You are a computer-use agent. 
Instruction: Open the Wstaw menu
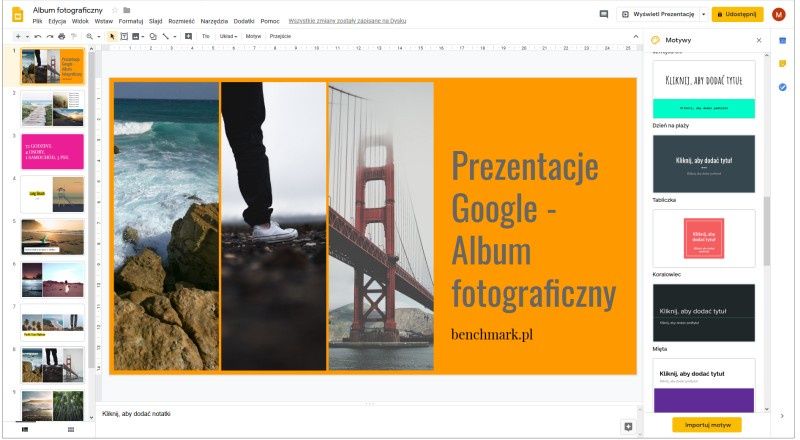104,21
